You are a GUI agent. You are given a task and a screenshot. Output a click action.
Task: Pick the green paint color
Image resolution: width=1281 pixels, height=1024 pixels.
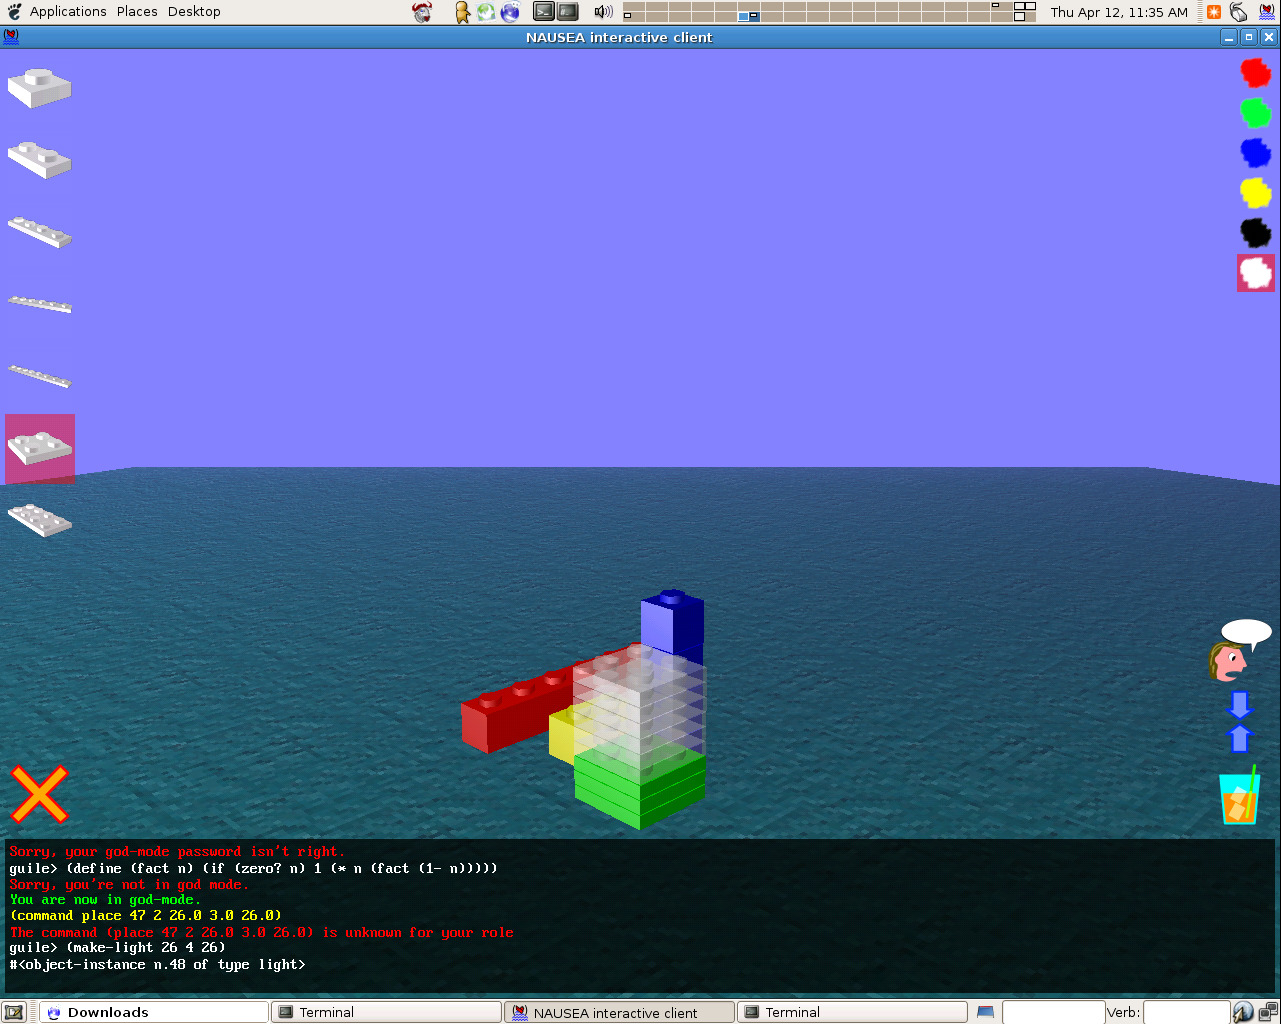point(1255,112)
